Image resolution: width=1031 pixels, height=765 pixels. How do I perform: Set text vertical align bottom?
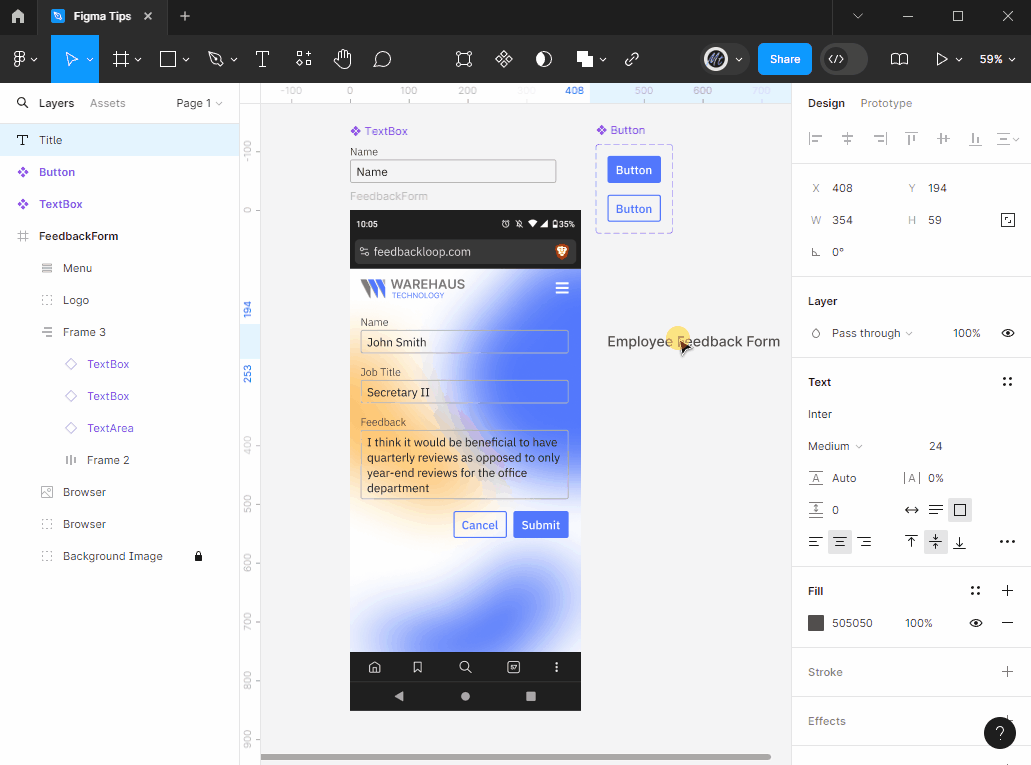tap(959, 542)
